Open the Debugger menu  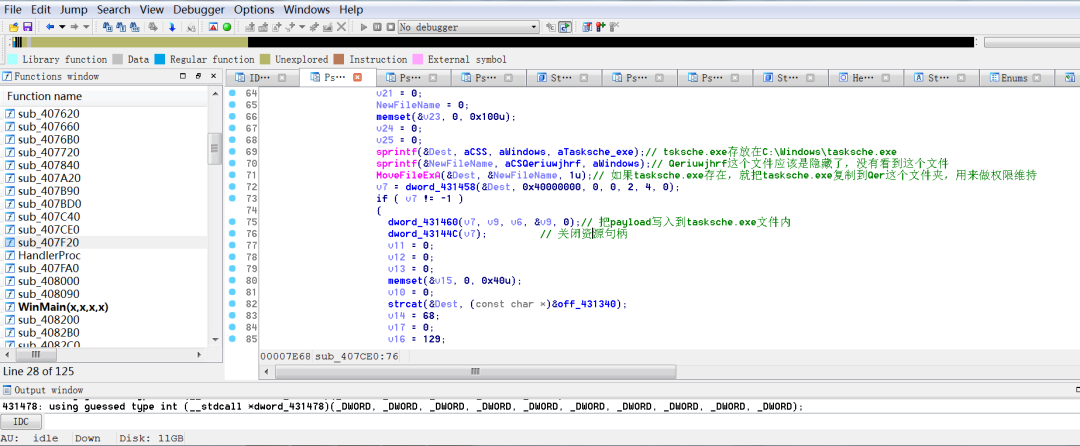pos(199,9)
